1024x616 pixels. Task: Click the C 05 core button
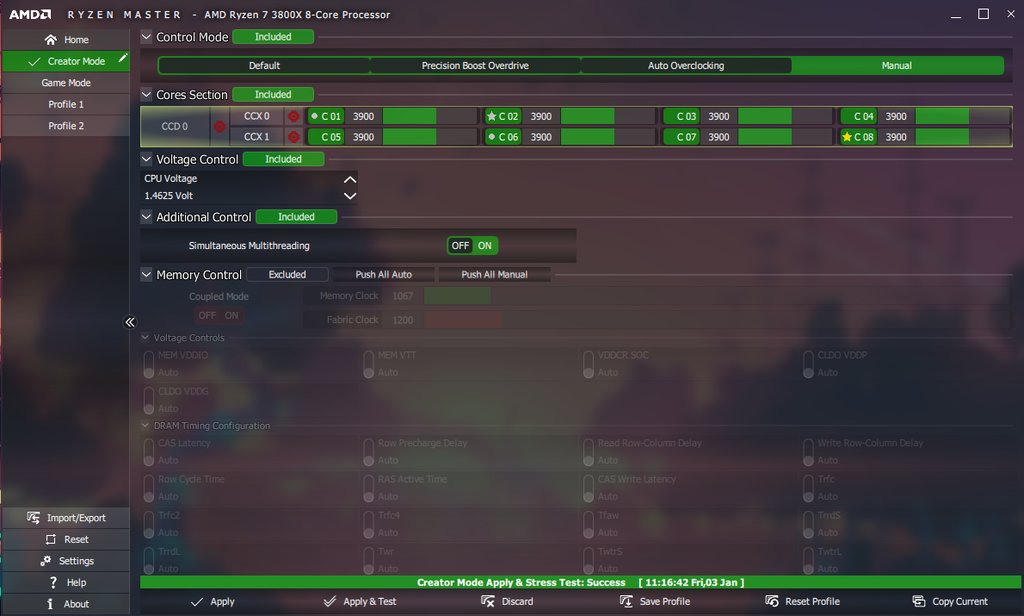[326, 137]
